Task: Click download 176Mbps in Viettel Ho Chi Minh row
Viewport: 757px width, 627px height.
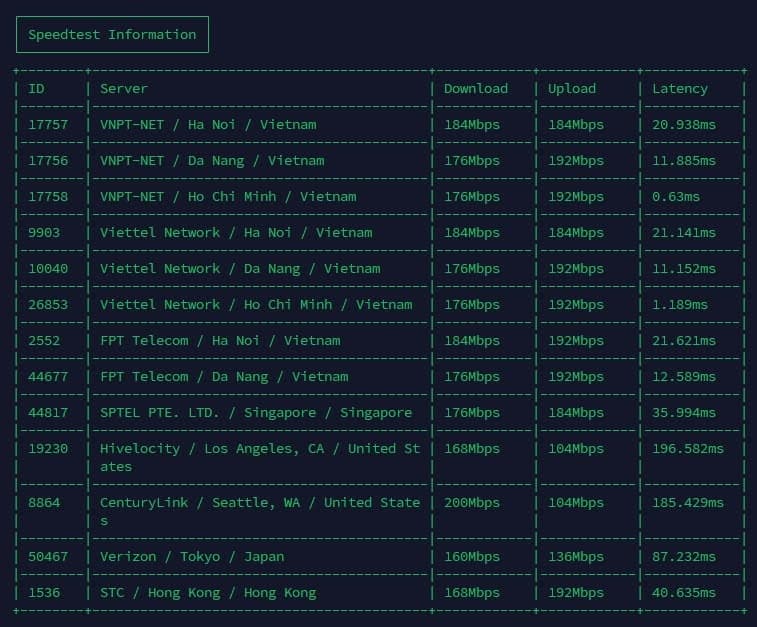Action: click(x=472, y=305)
